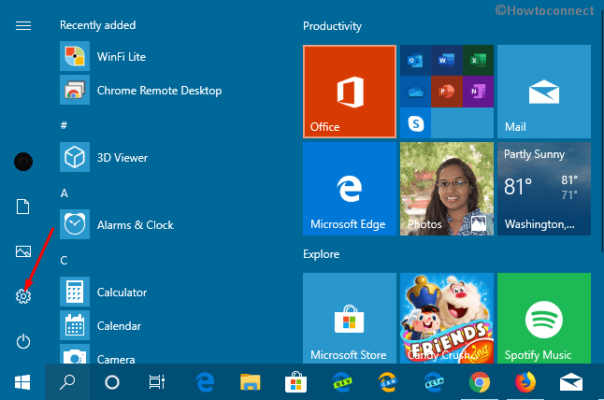Launch Edge Beta from taskbar

(433, 382)
